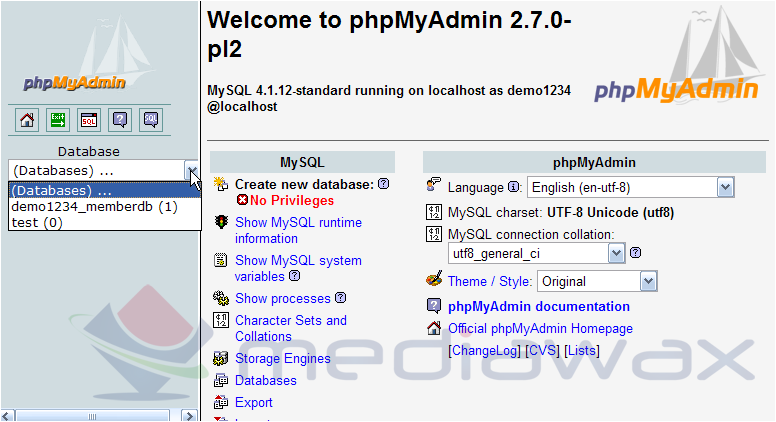Click the Language icon in phpMyAdmin section
The image size is (776, 422).
pos(434,185)
